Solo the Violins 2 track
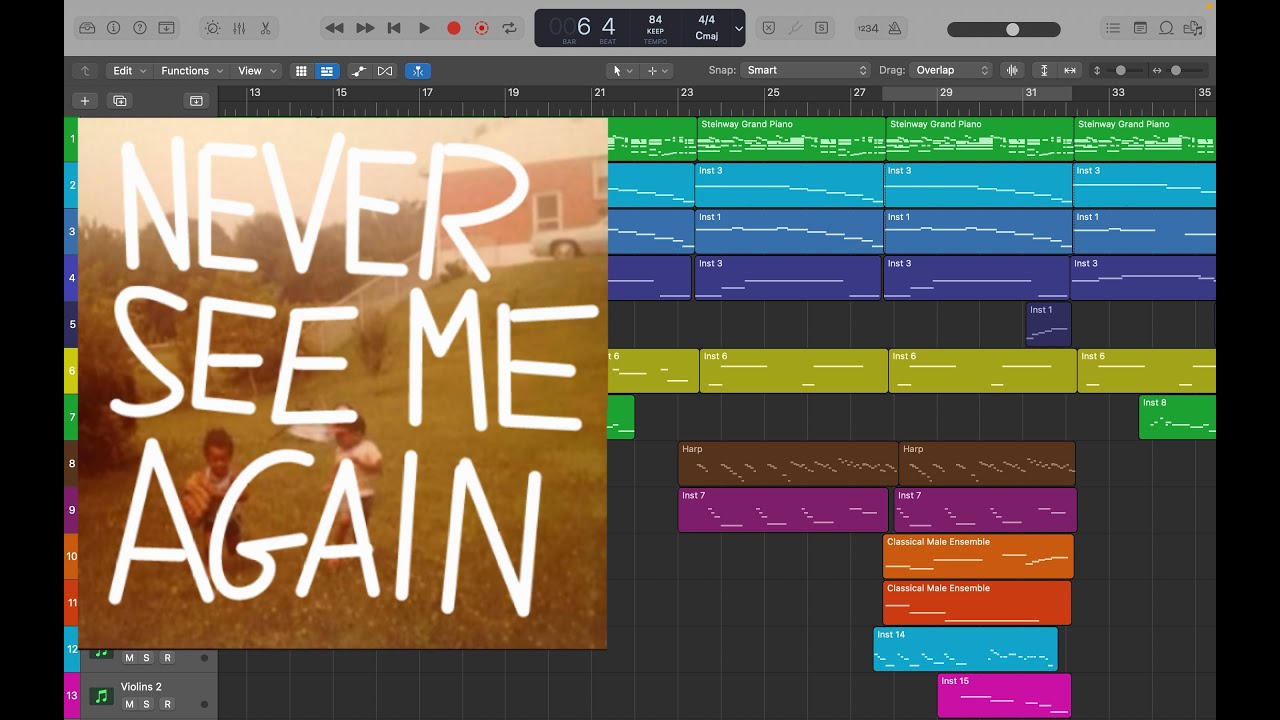This screenshot has width=1280, height=720. (146, 704)
